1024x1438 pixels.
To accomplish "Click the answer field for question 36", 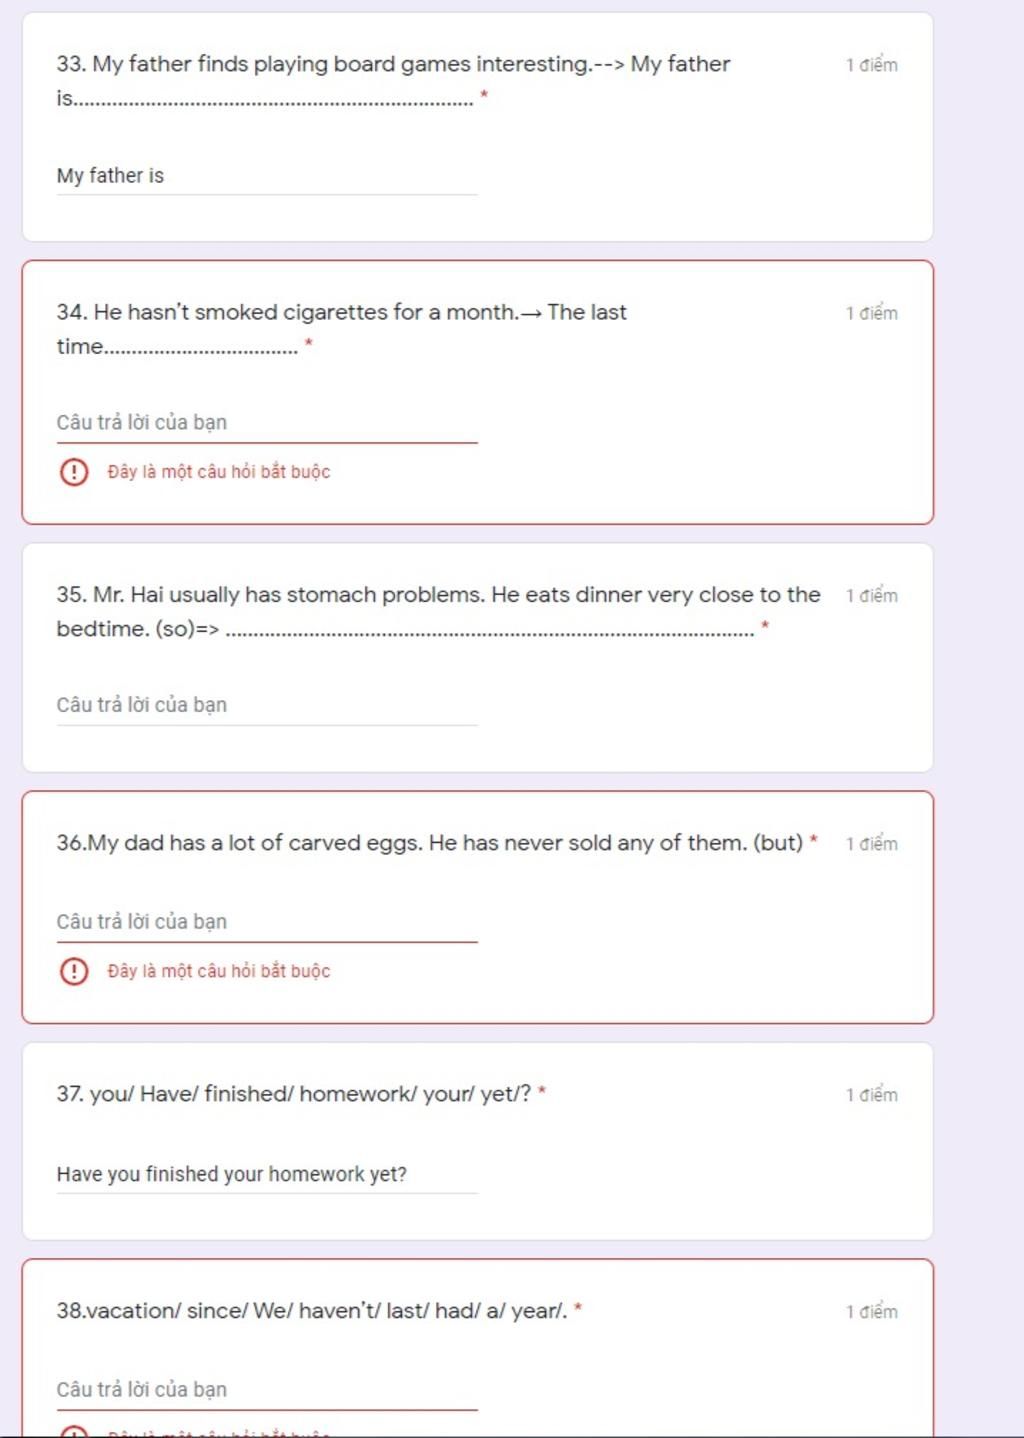I will (267, 922).
